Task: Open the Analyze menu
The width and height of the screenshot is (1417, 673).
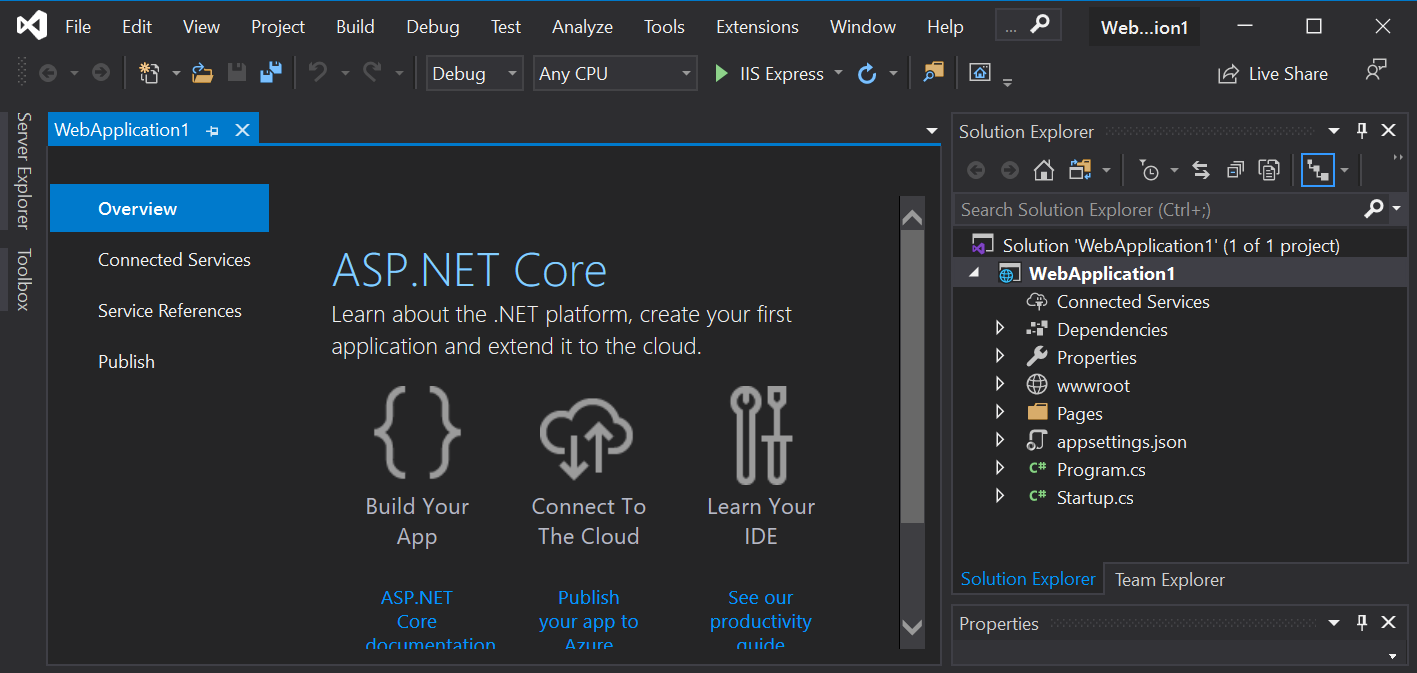Action: (582, 27)
